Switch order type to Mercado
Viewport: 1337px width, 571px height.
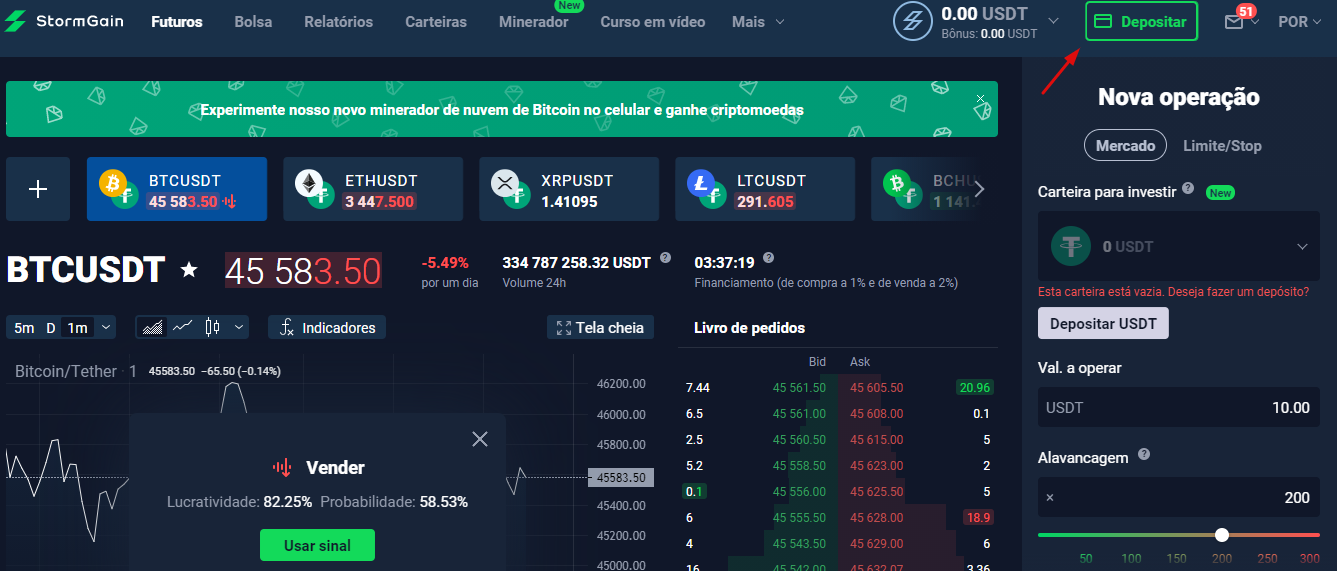coord(1125,145)
